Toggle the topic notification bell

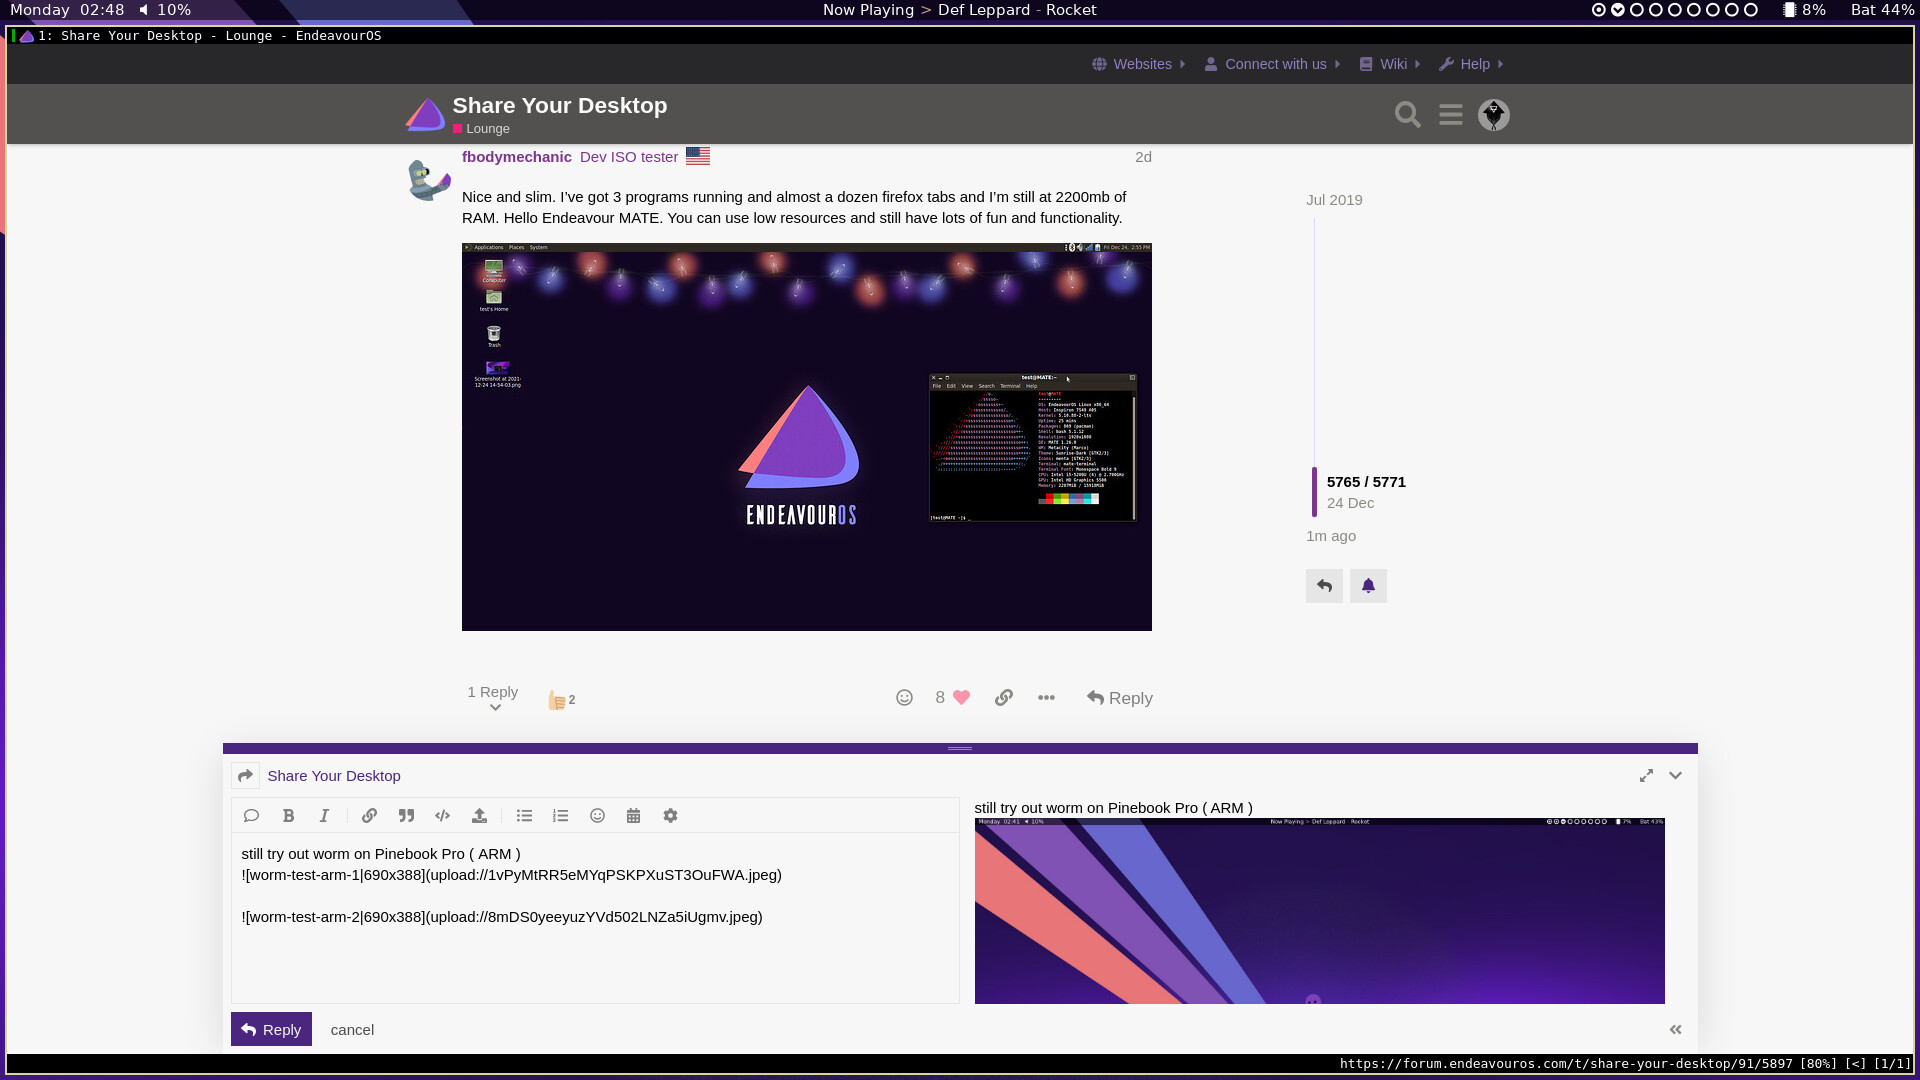click(1368, 586)
